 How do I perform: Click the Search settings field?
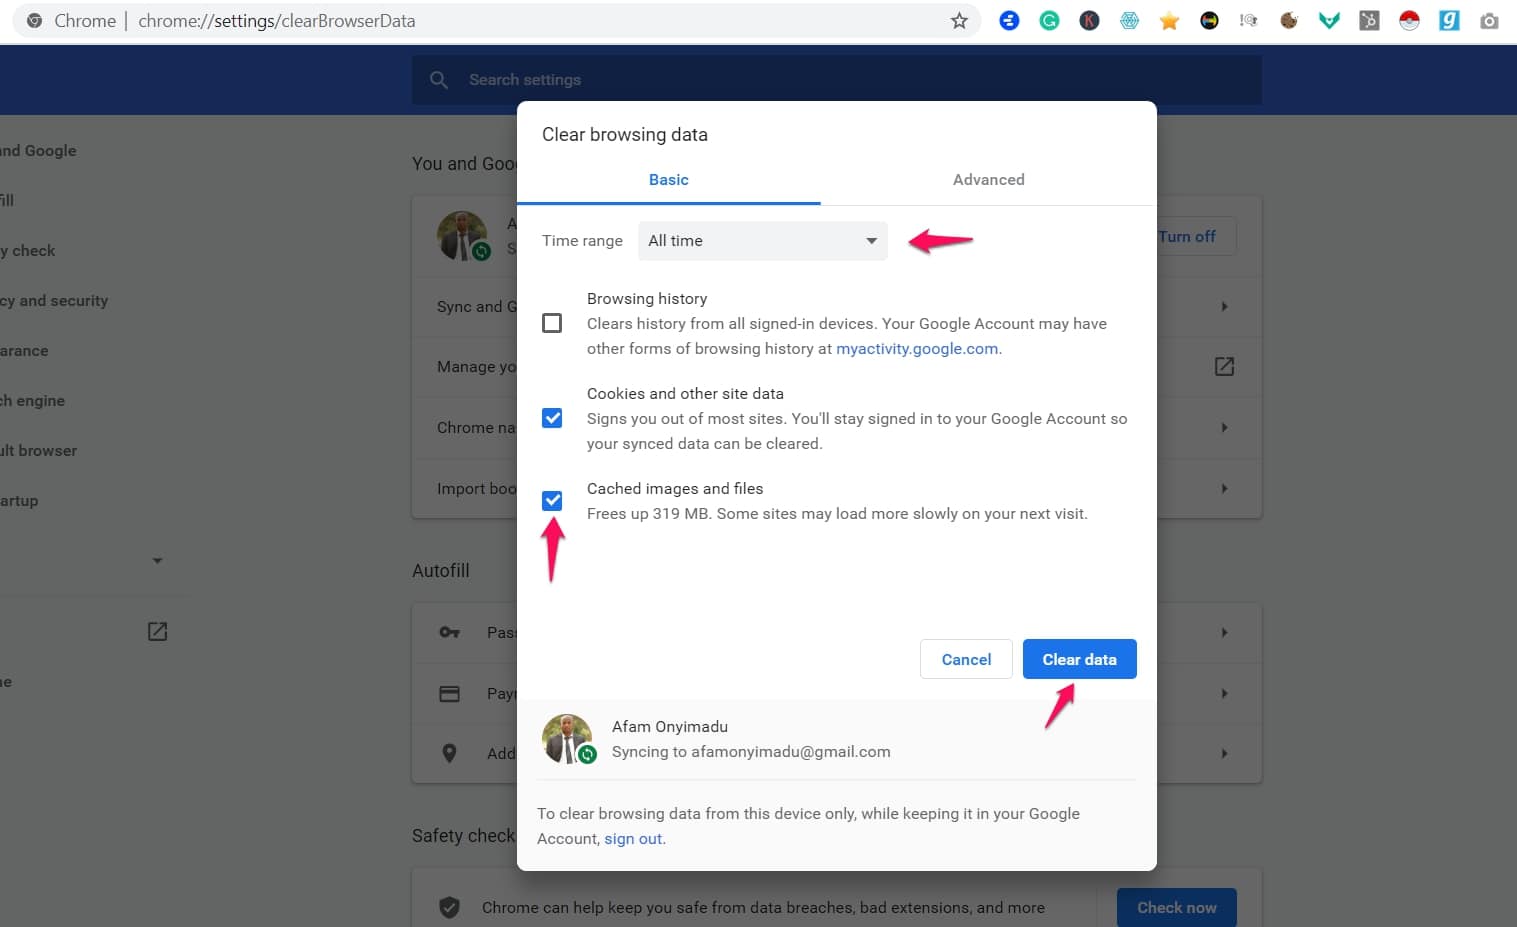(836, 80)
